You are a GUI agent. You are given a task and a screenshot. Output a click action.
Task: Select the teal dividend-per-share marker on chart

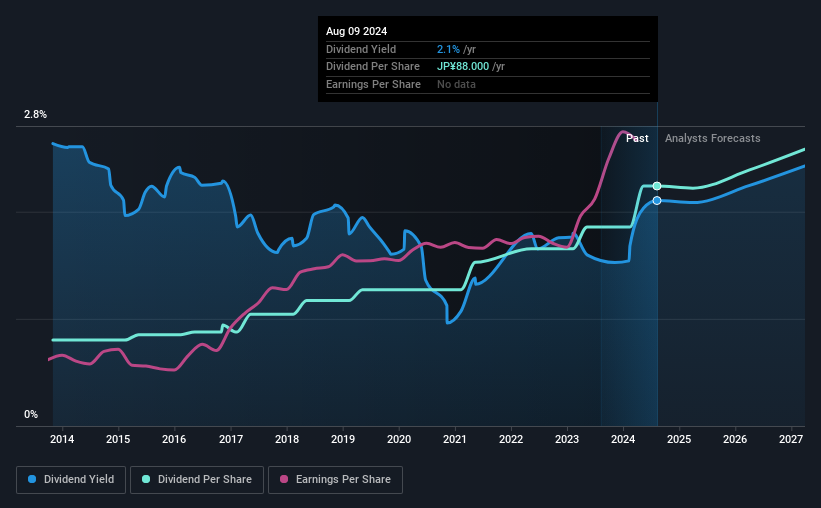click(657, 186)
